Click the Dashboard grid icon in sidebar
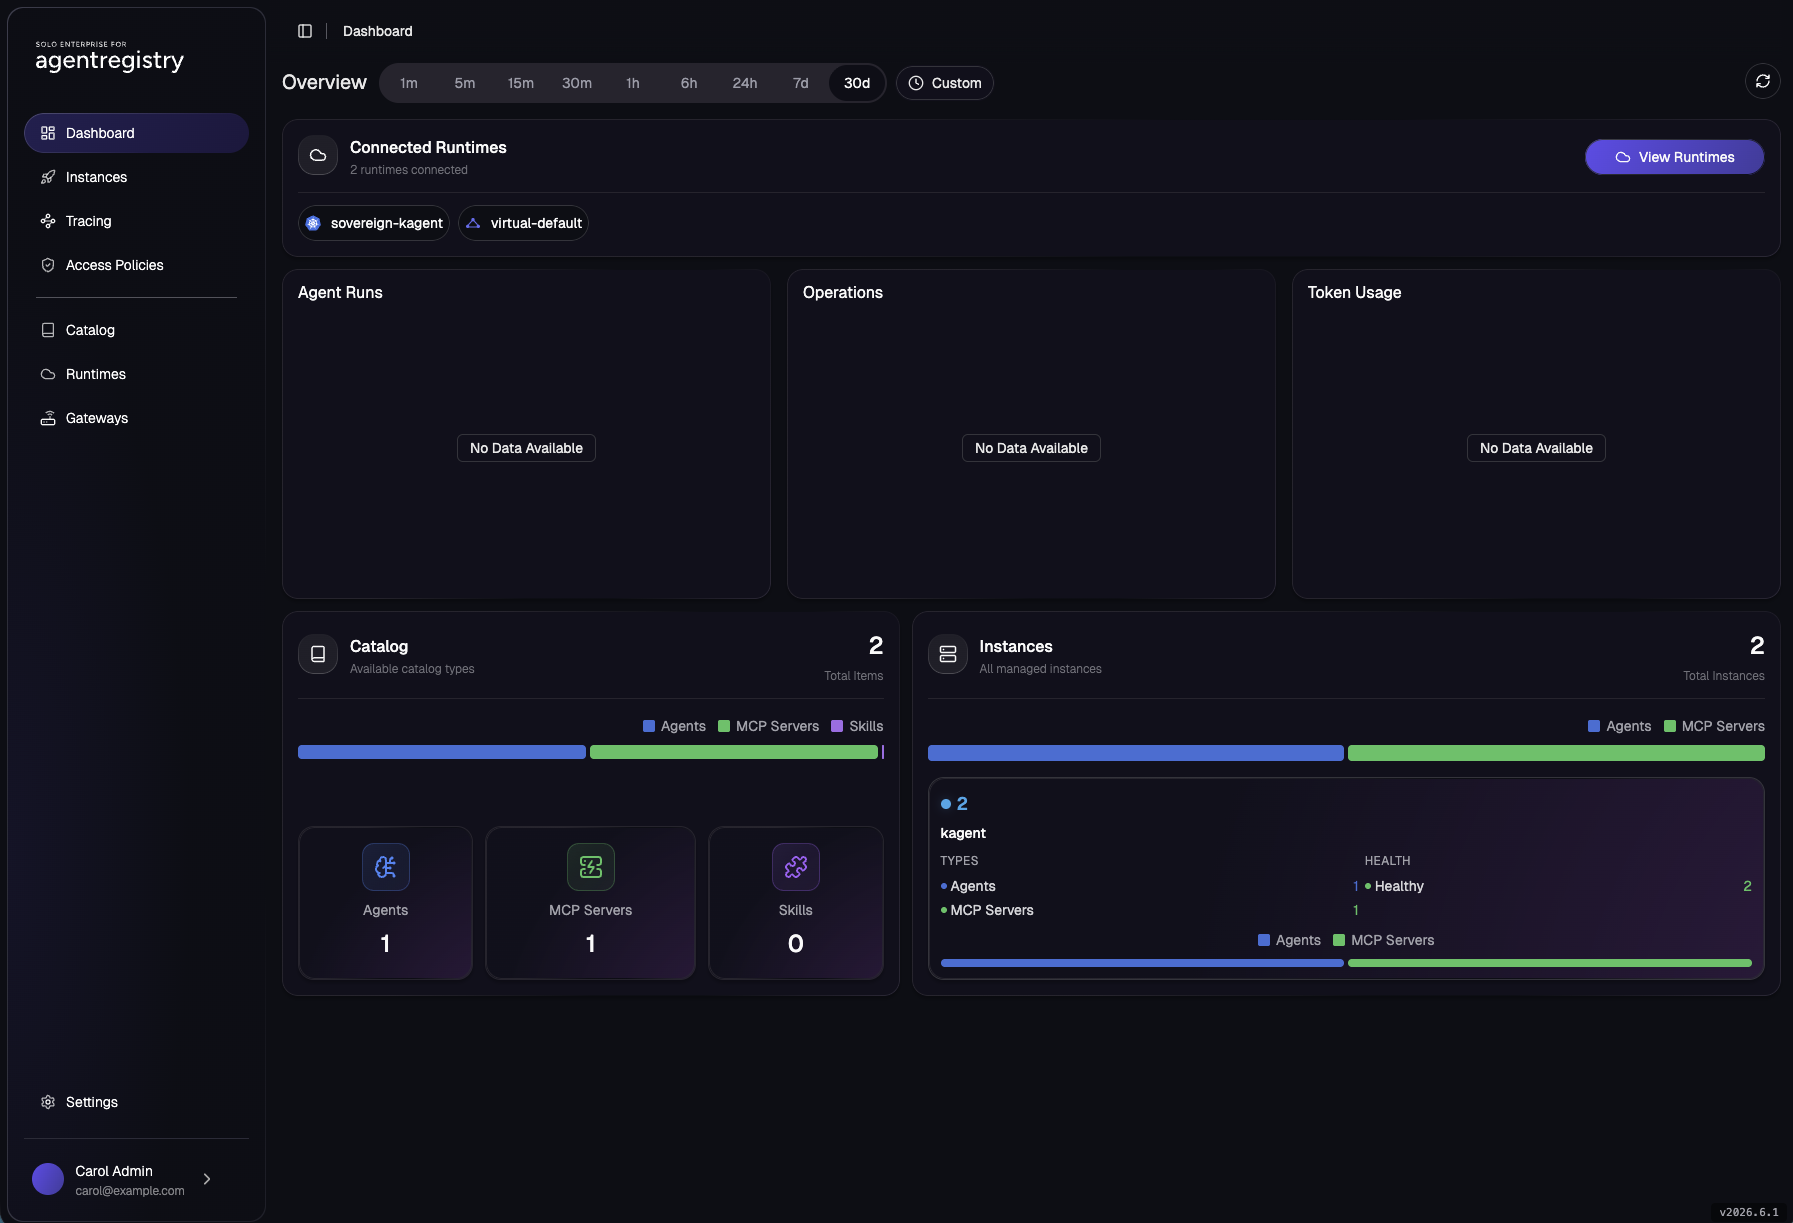 point(48,133)
